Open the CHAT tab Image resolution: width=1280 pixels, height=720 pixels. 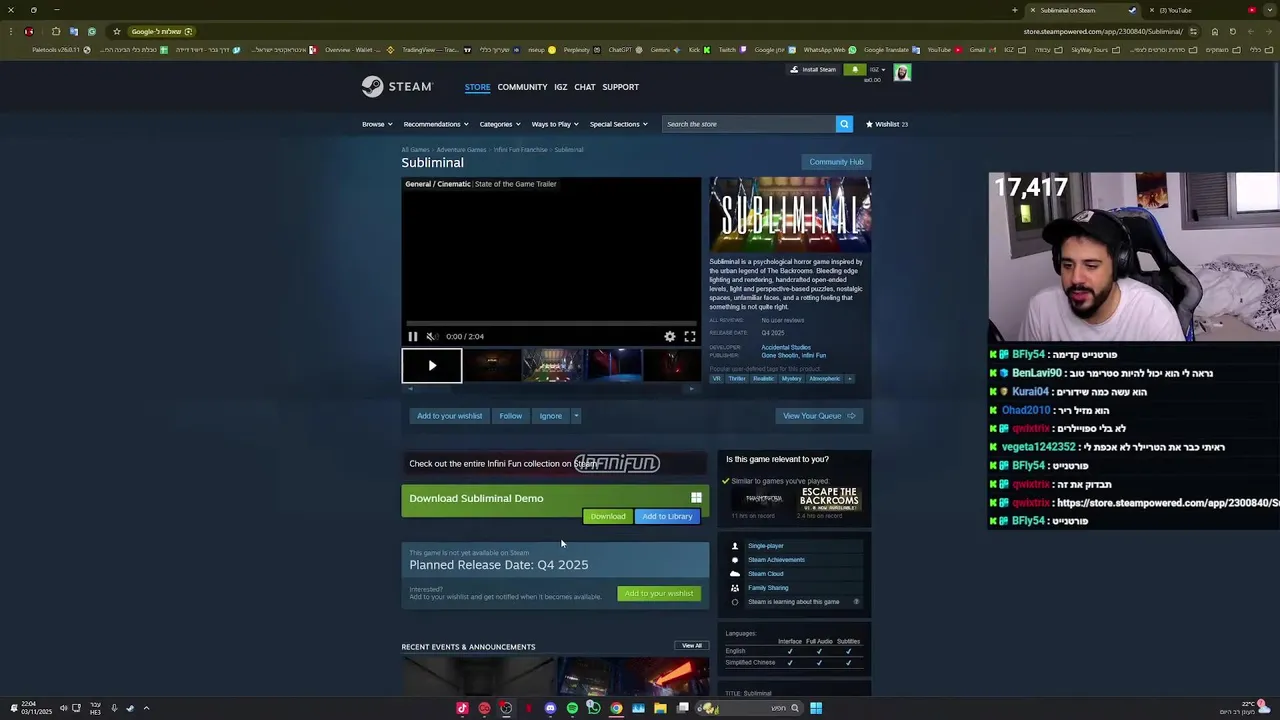585,87
